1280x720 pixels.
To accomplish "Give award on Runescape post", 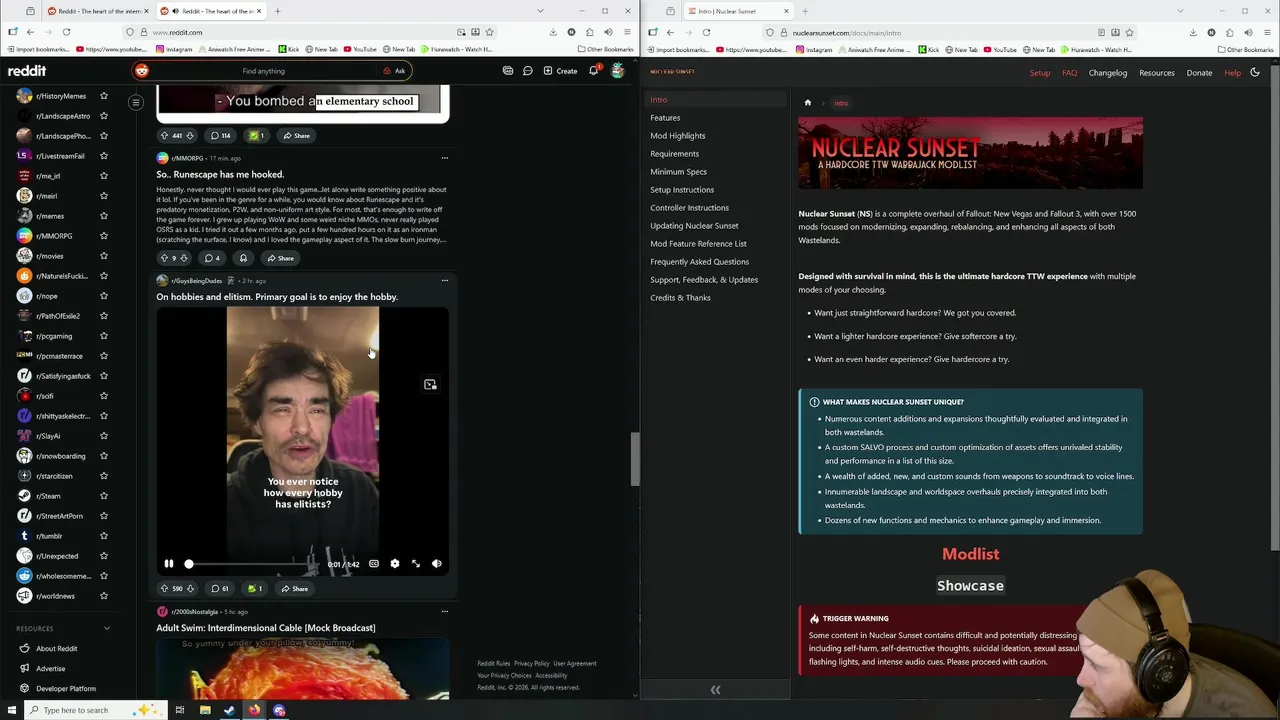I will point(243,258).
